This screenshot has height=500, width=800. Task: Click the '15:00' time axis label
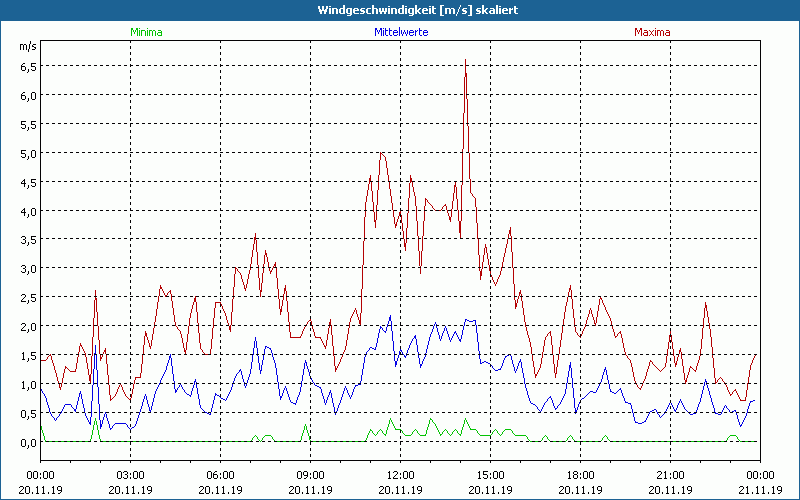[490, 476]
